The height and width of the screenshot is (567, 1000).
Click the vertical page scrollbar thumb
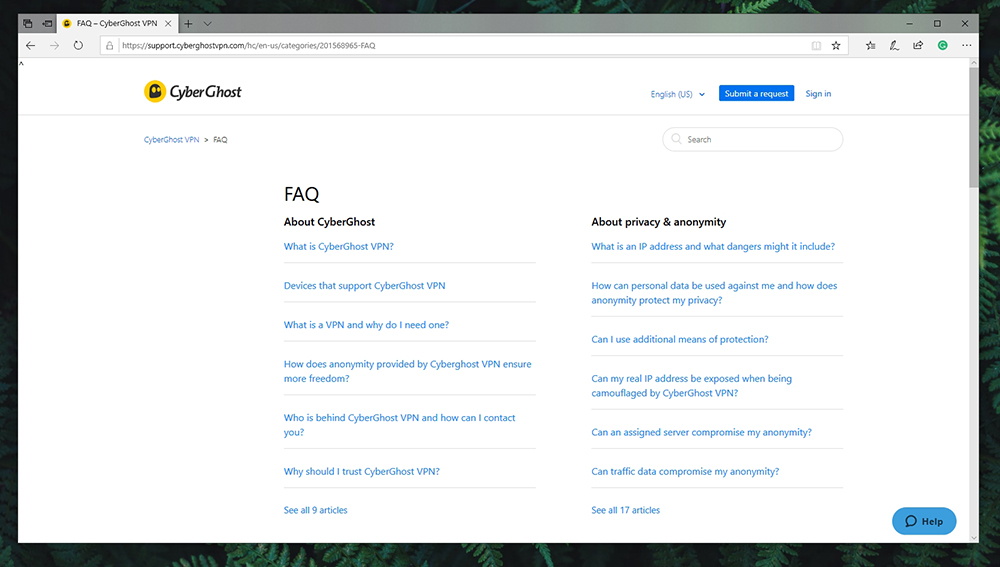pyautogui.click(x=973, y=128)
